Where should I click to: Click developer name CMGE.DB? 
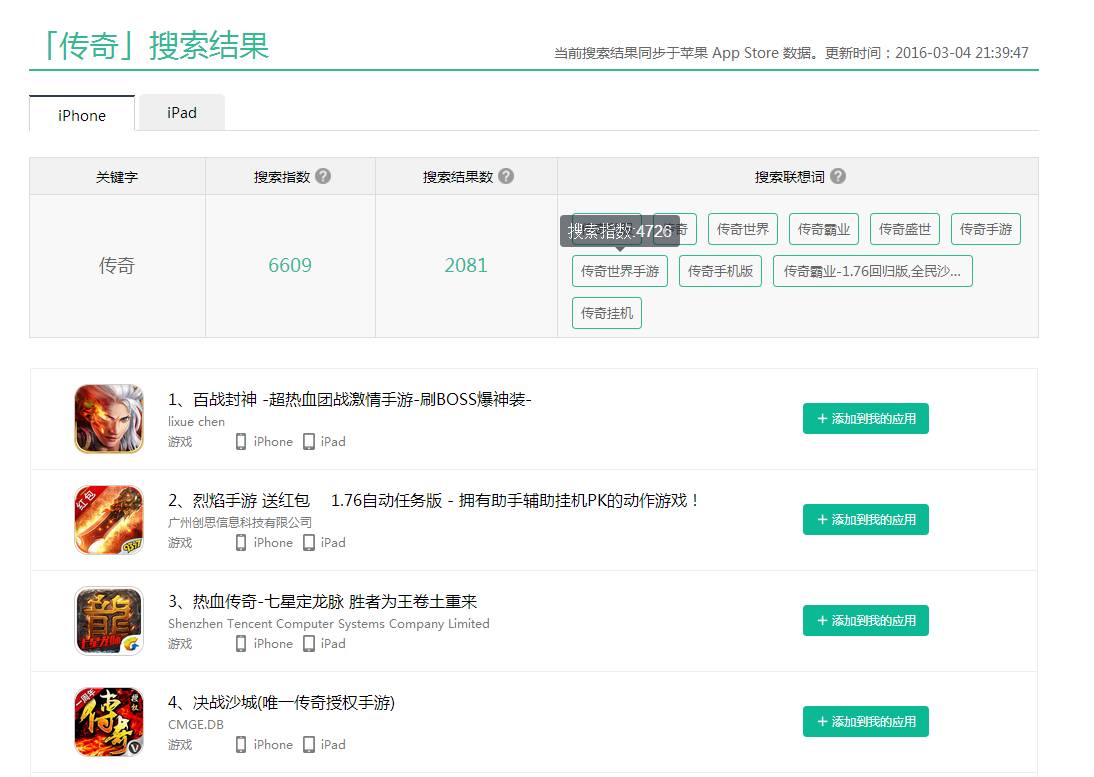coord(196,725)
